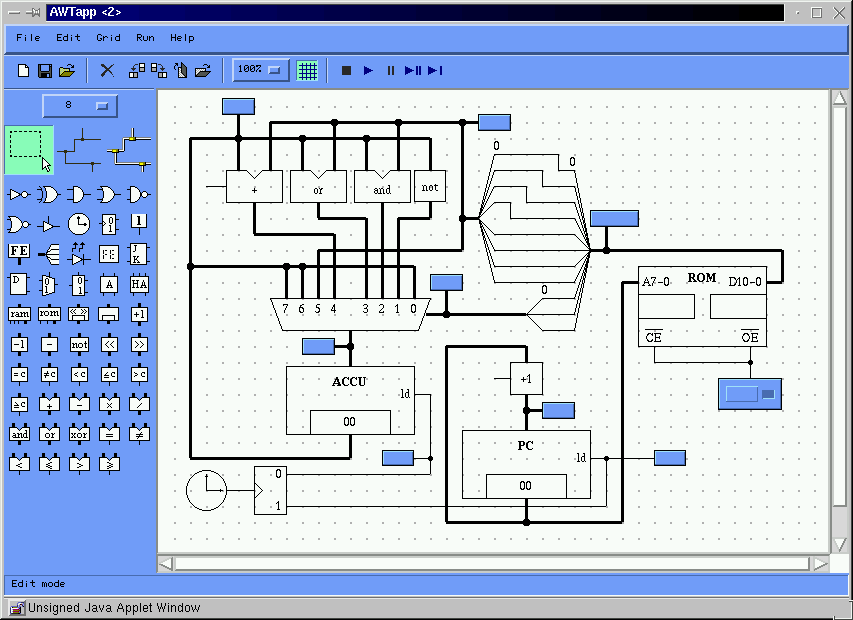Open the Run menu
This screenshot has height=620, width=853.
[x=146, y=38]
